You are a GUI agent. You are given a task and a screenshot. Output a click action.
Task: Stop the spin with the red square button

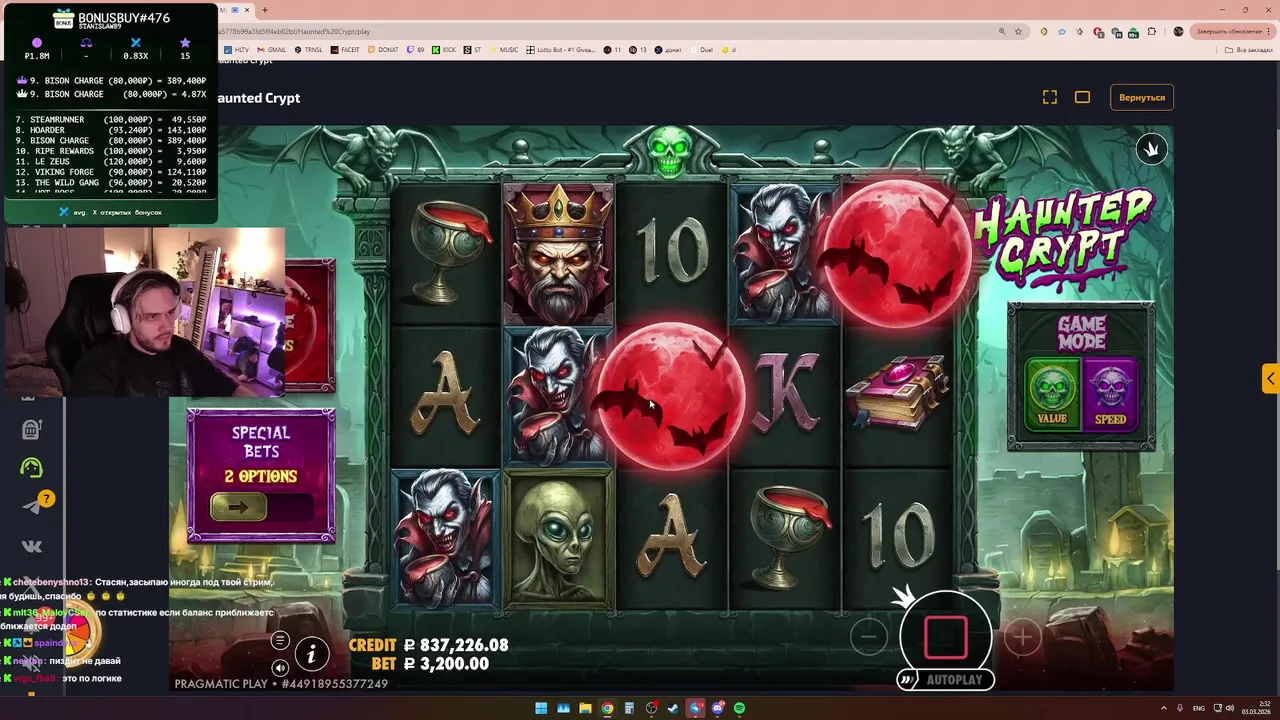pyautogui.click(x=945, y=637)
